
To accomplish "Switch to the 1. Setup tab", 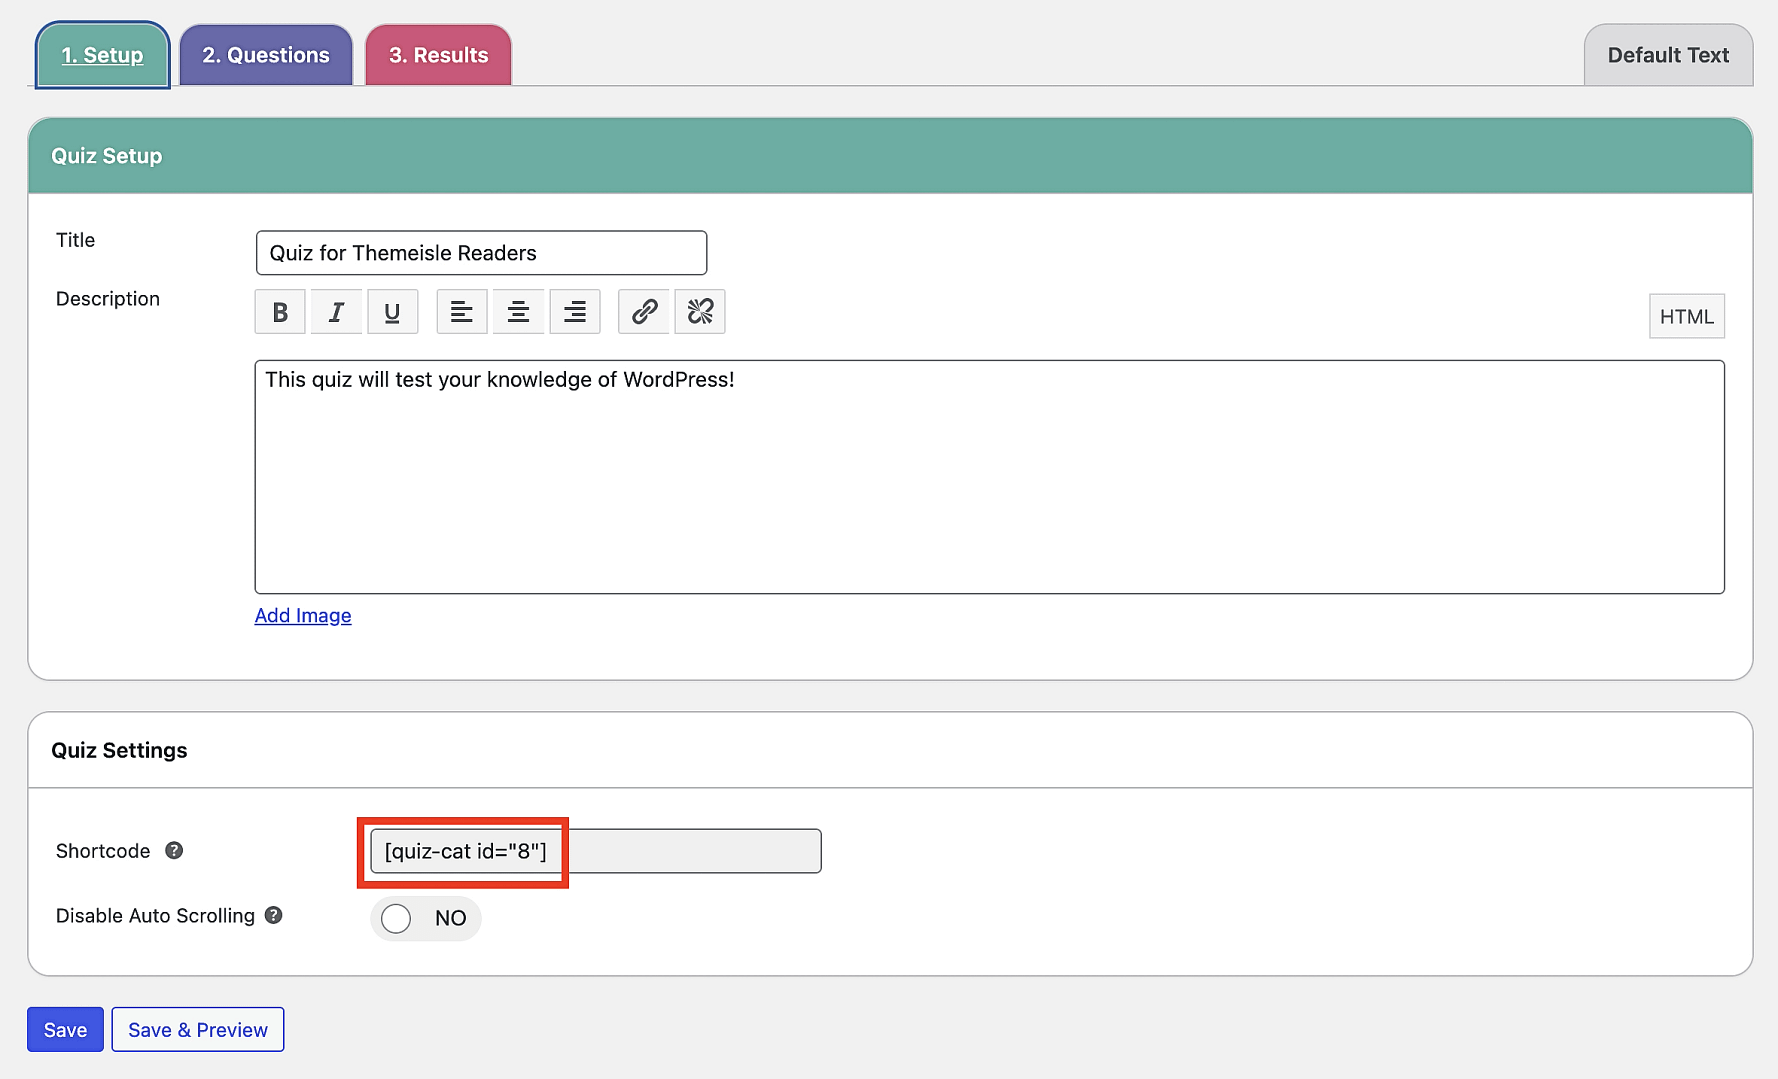I will [103, 55].
